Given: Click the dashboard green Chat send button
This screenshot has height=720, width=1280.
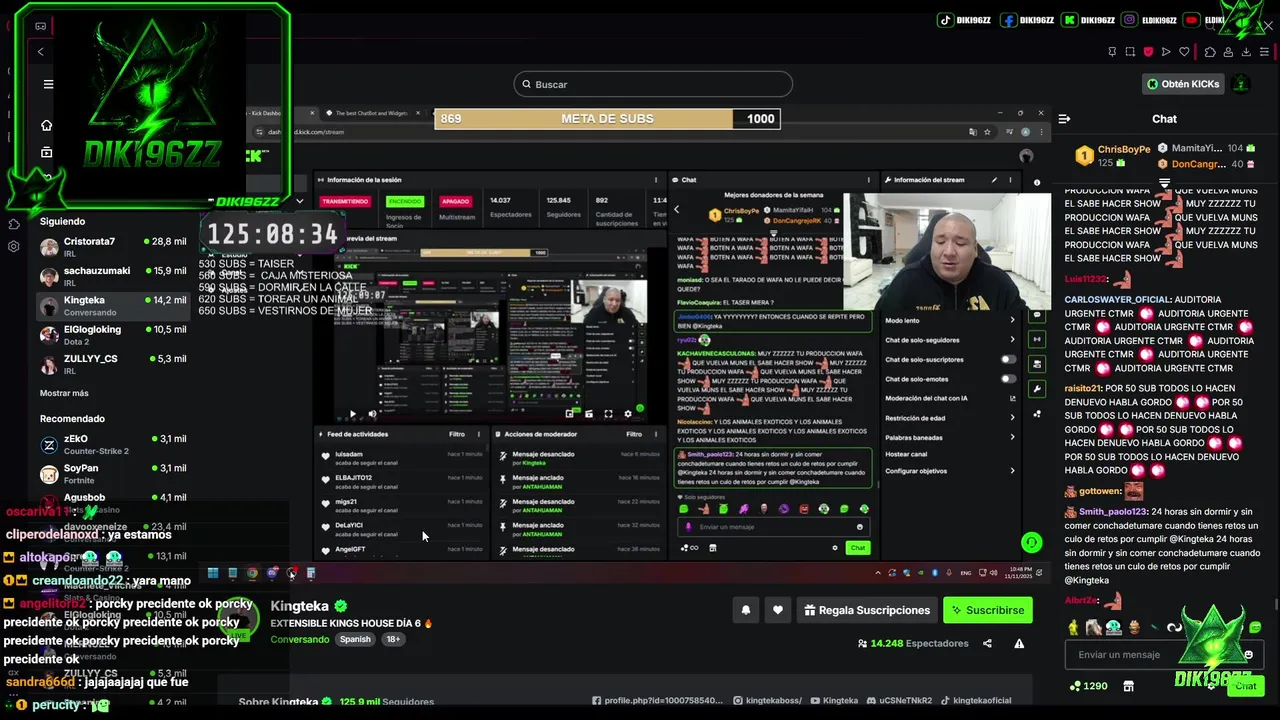Looking at the screenshot, I should (858, 548).
